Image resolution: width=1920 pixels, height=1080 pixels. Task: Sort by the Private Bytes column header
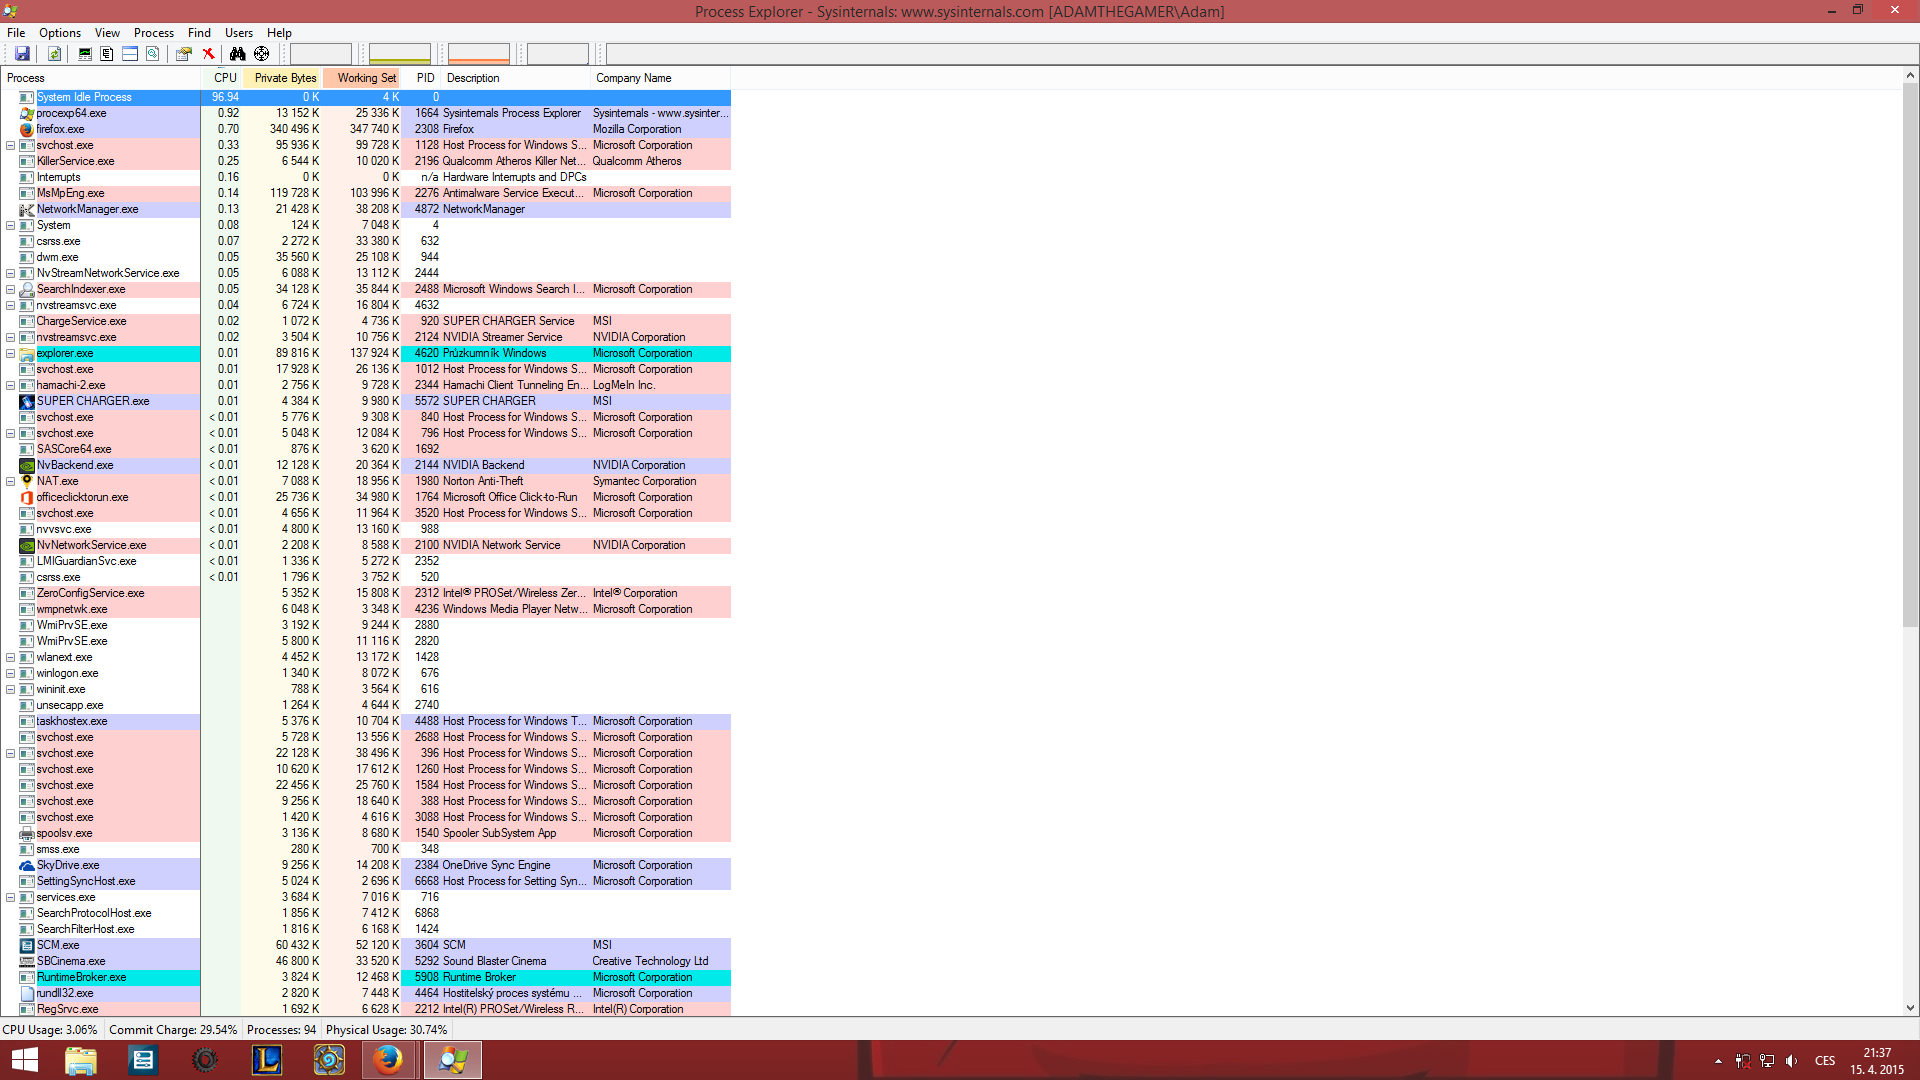point(284,78)
